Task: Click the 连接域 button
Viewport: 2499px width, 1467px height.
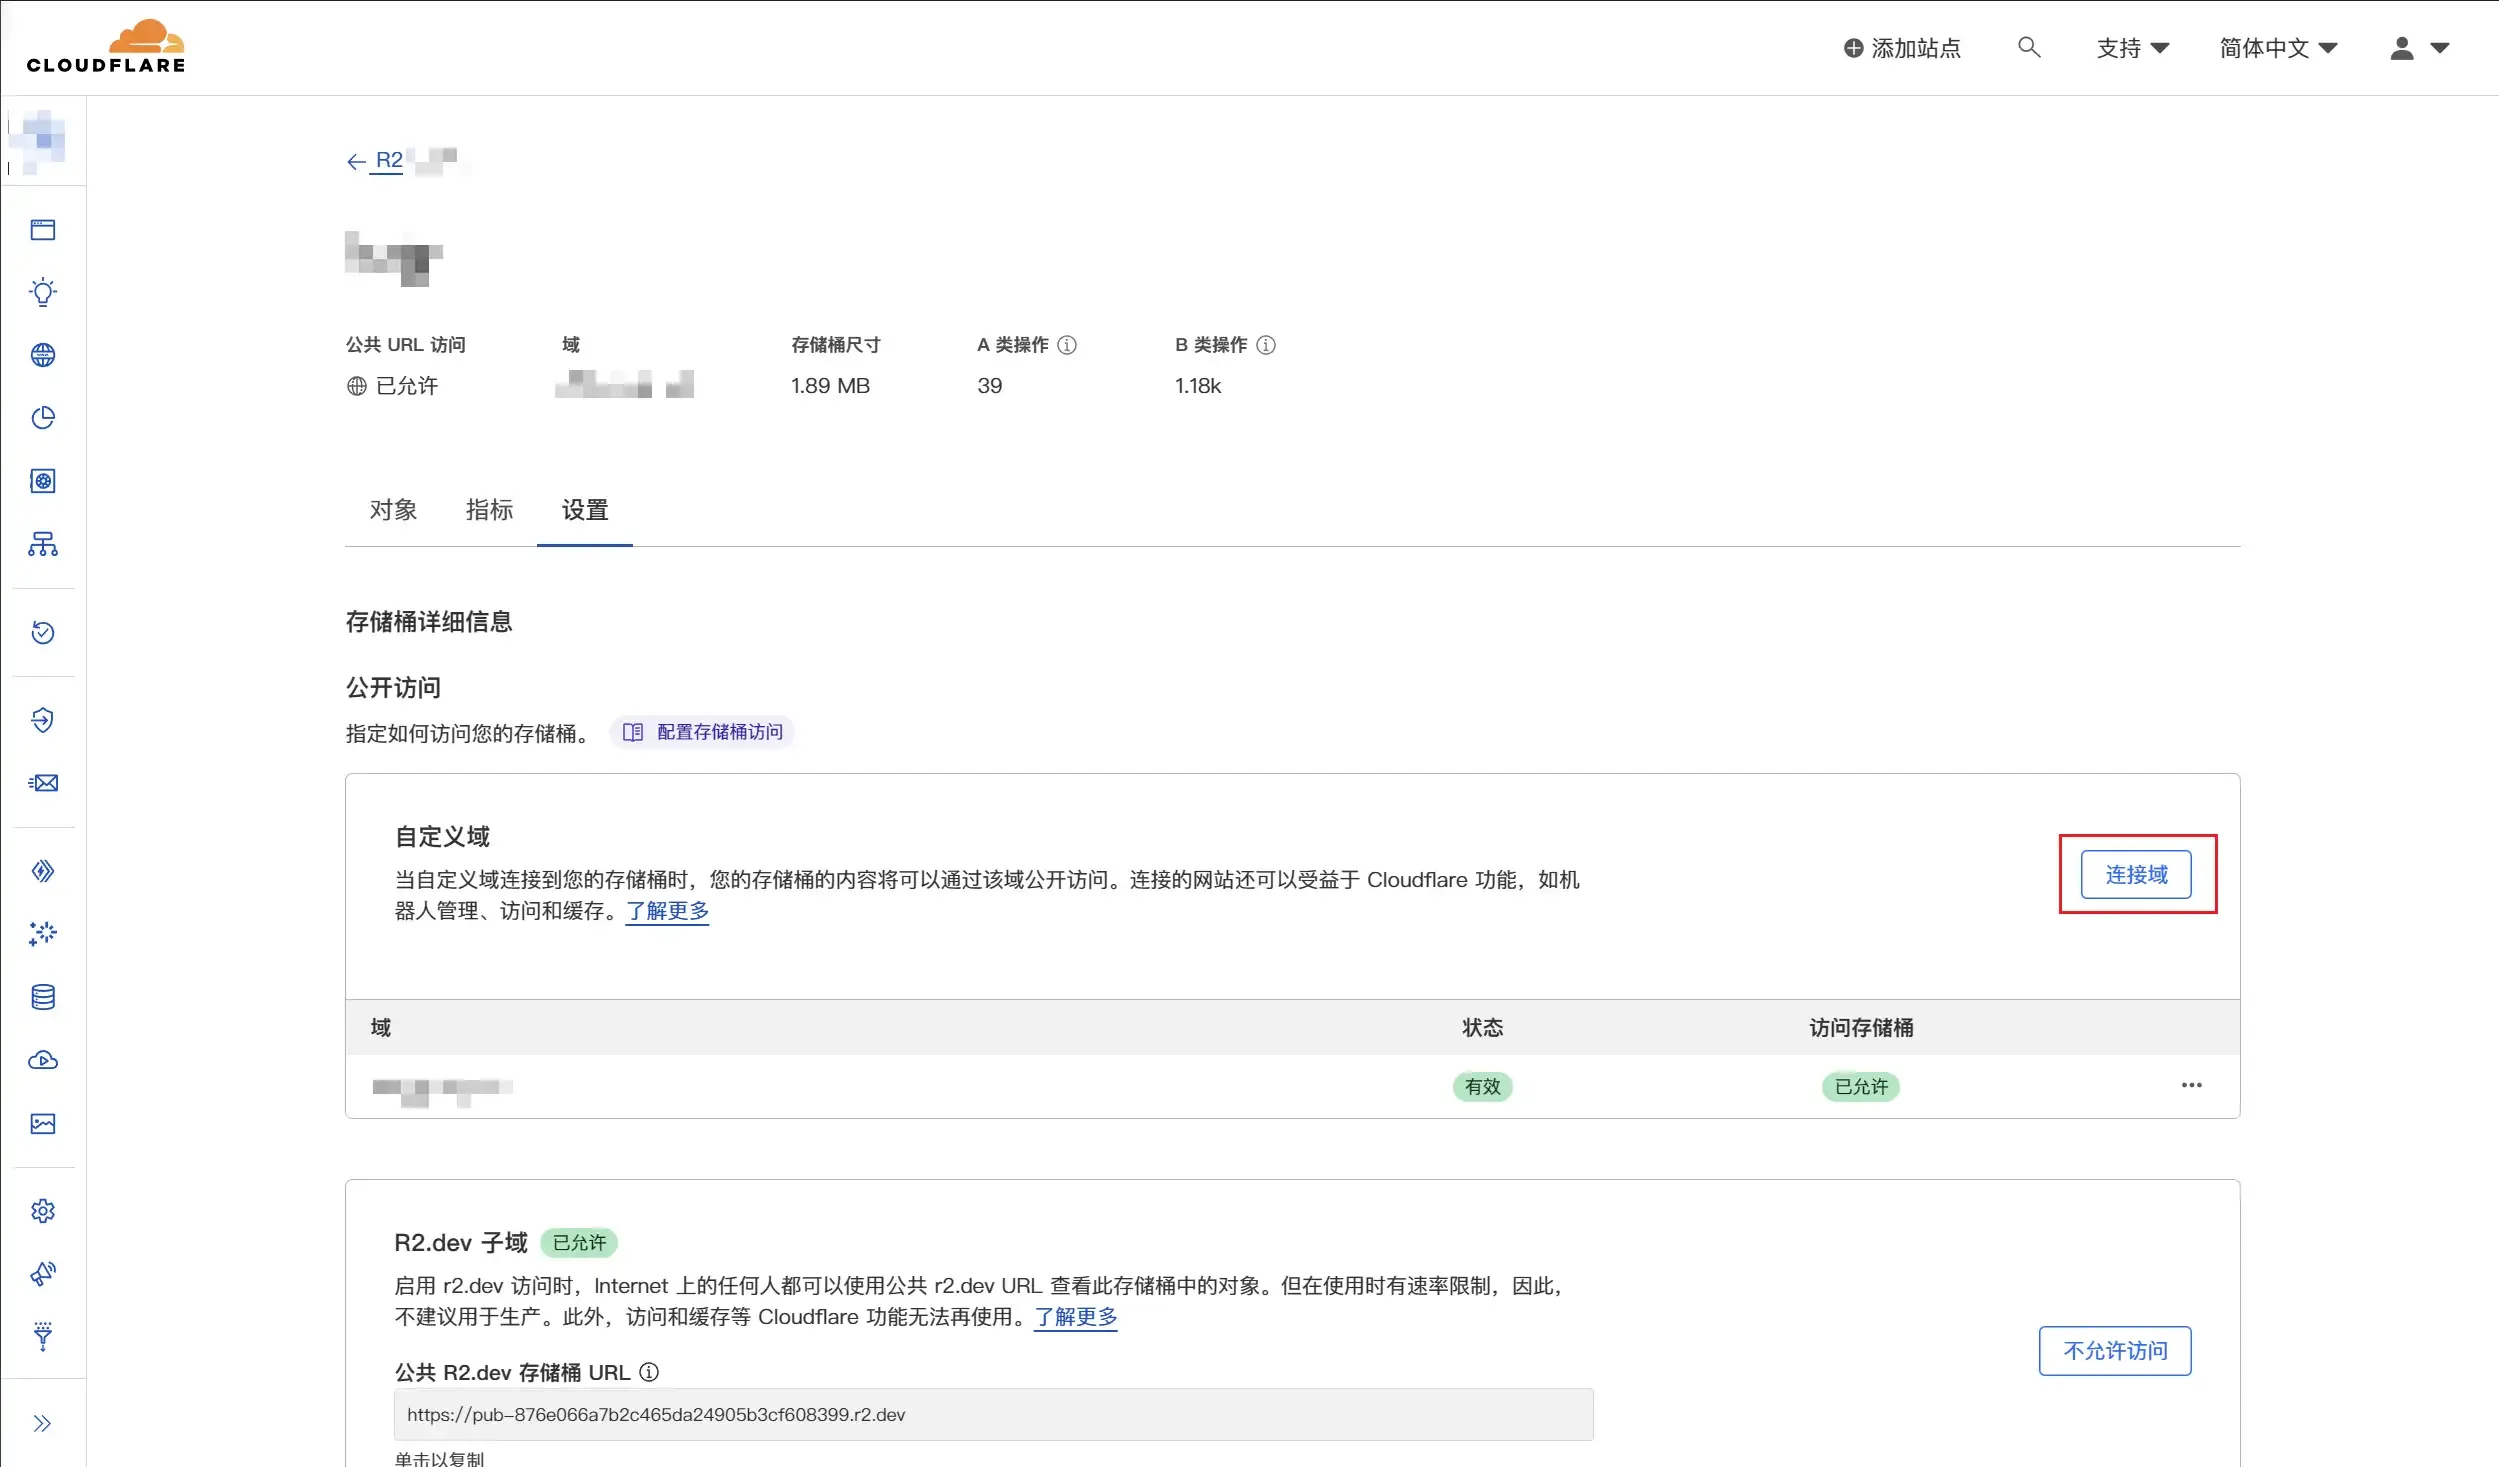Action: 2135,875
